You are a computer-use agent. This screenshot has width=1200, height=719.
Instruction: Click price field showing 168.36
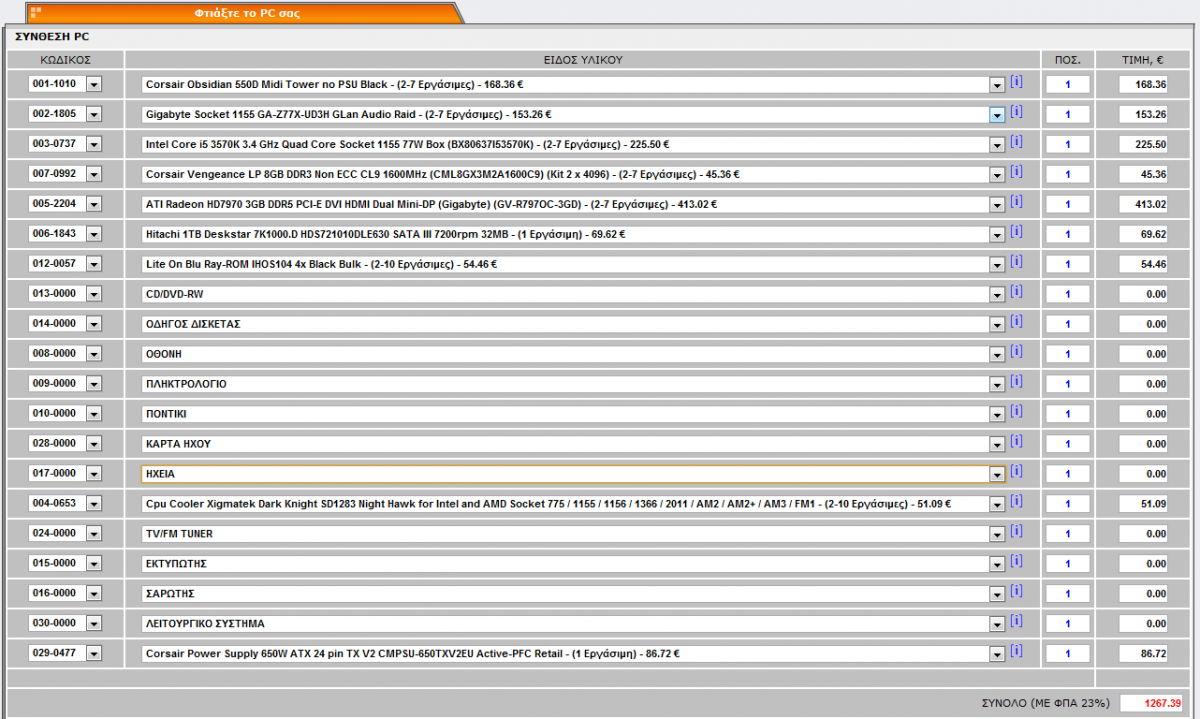tap(1144, 85)
